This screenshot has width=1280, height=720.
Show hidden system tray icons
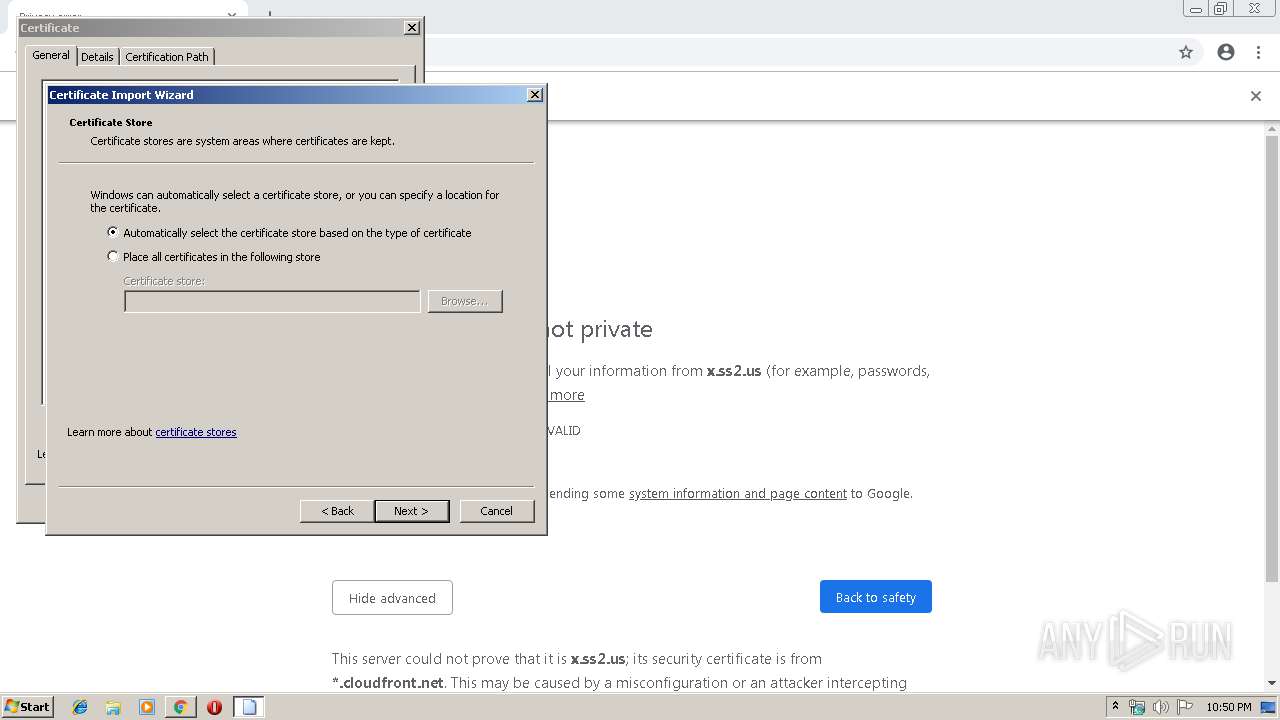click(x=1115, y=707)
